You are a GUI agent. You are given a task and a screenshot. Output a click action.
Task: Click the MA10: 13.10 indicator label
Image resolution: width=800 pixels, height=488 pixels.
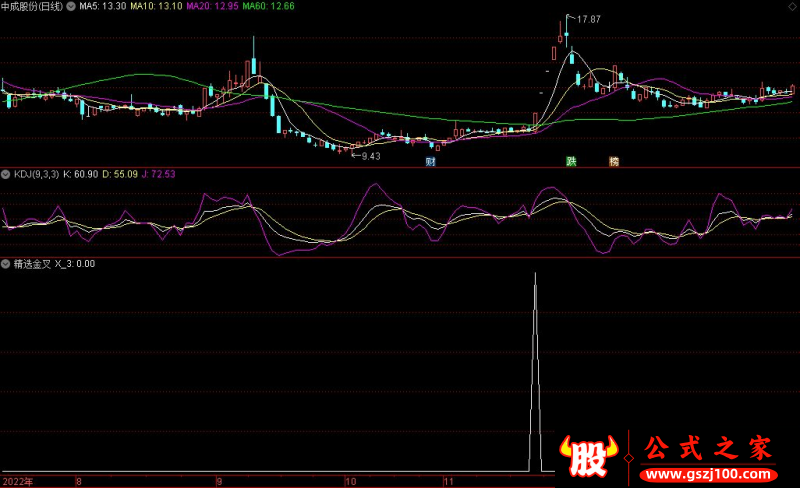tap(157, 6)
